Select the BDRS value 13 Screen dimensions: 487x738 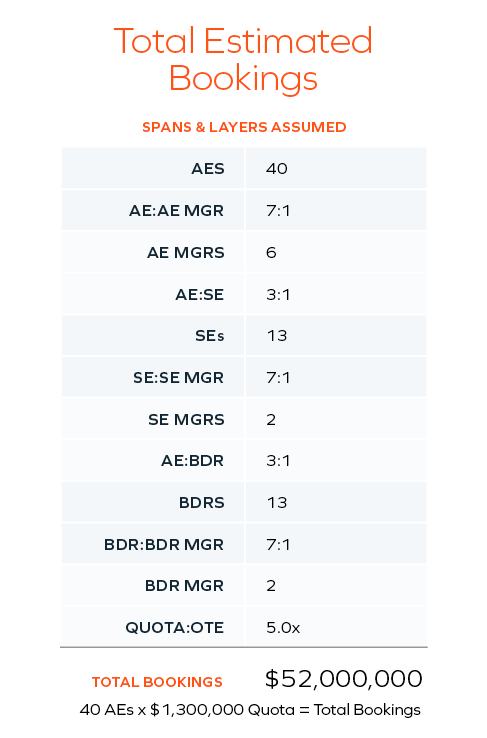pos(277,502)
